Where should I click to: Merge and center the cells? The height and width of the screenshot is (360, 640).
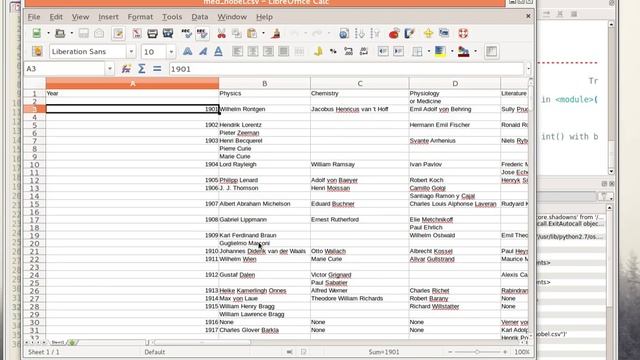click(x=299, y=51)
